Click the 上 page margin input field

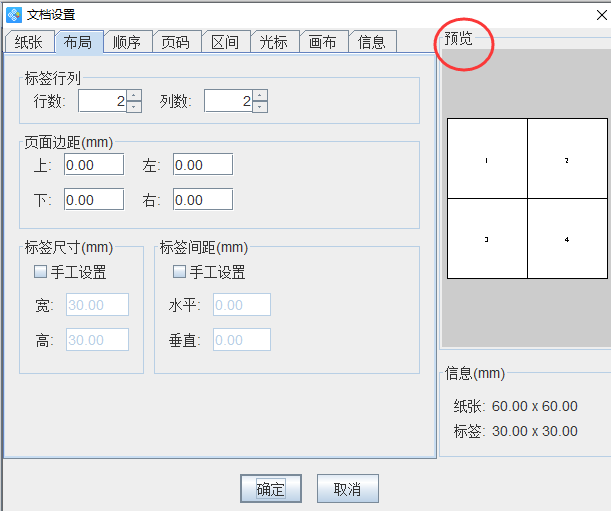pos(94,165)
